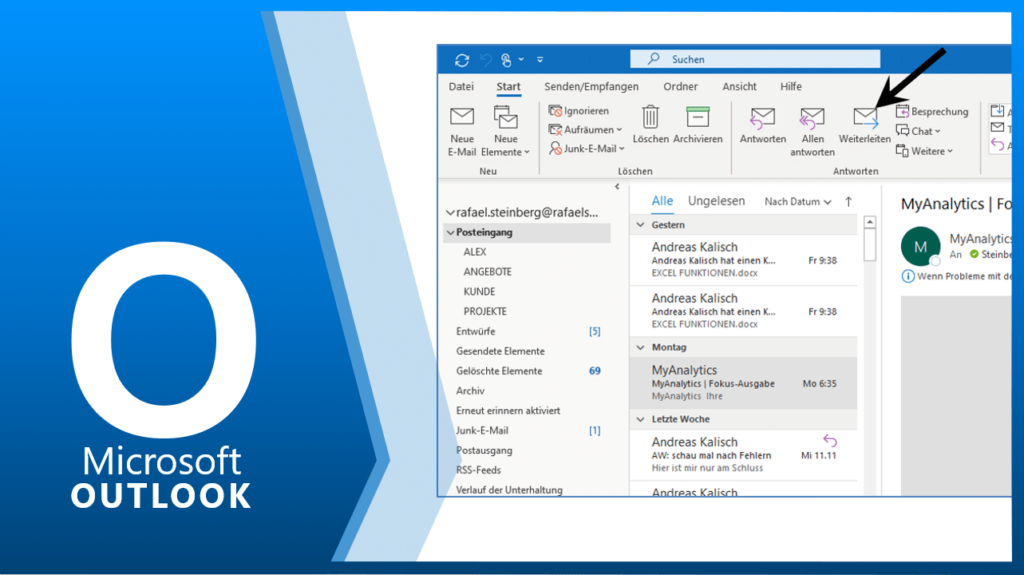Reverse sort order with the up arrow
Screen dimensions: 1024x575
(x=848, y=202)
